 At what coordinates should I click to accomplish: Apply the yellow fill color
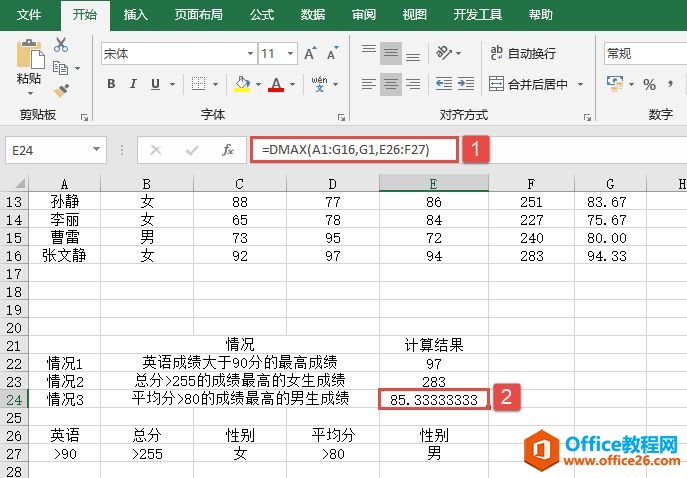[242, 84]
